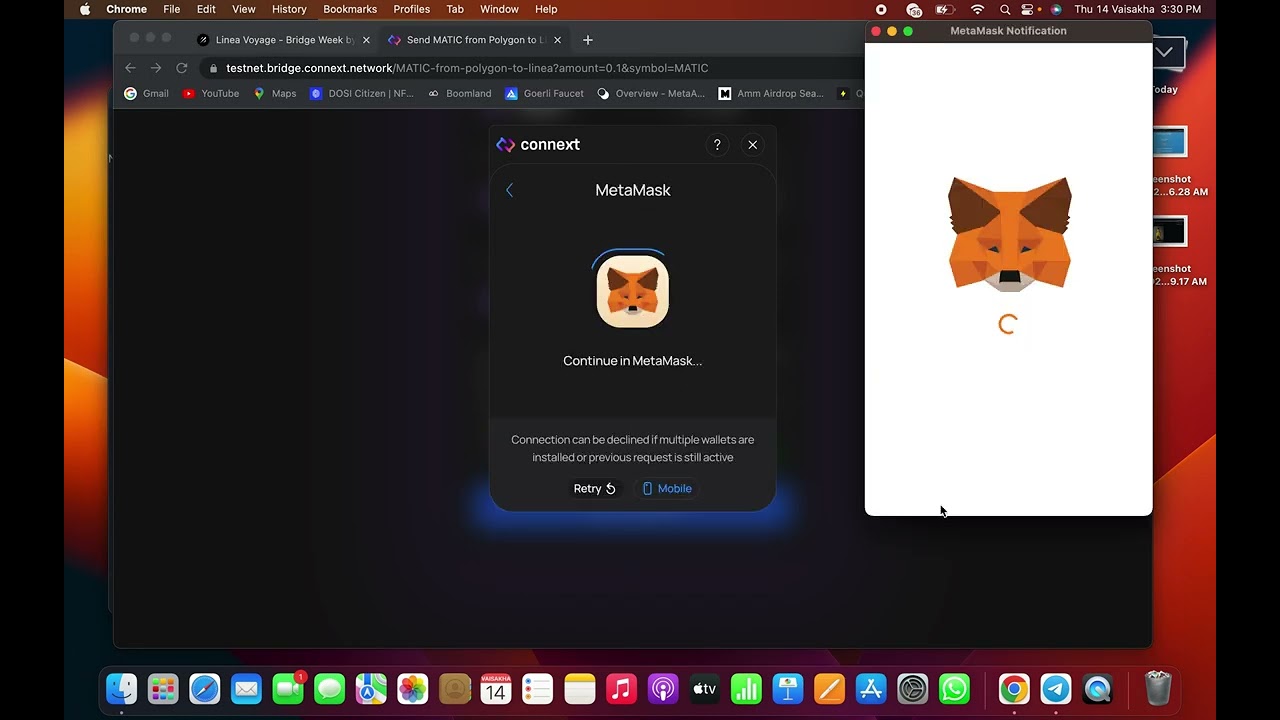This screenshot has width=1280, height=720.
Task: Open the Amm Airdrop Sea... bookmark
Action: coord(771,93)
